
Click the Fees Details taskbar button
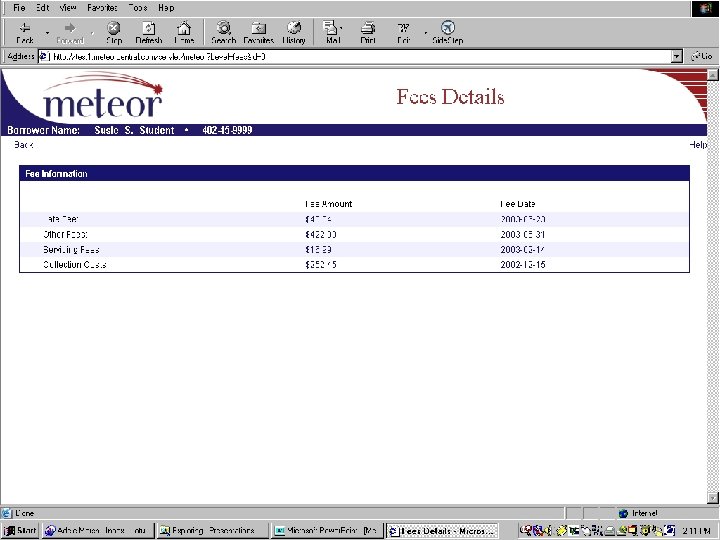pyautogui.click(x=442, y=531)
